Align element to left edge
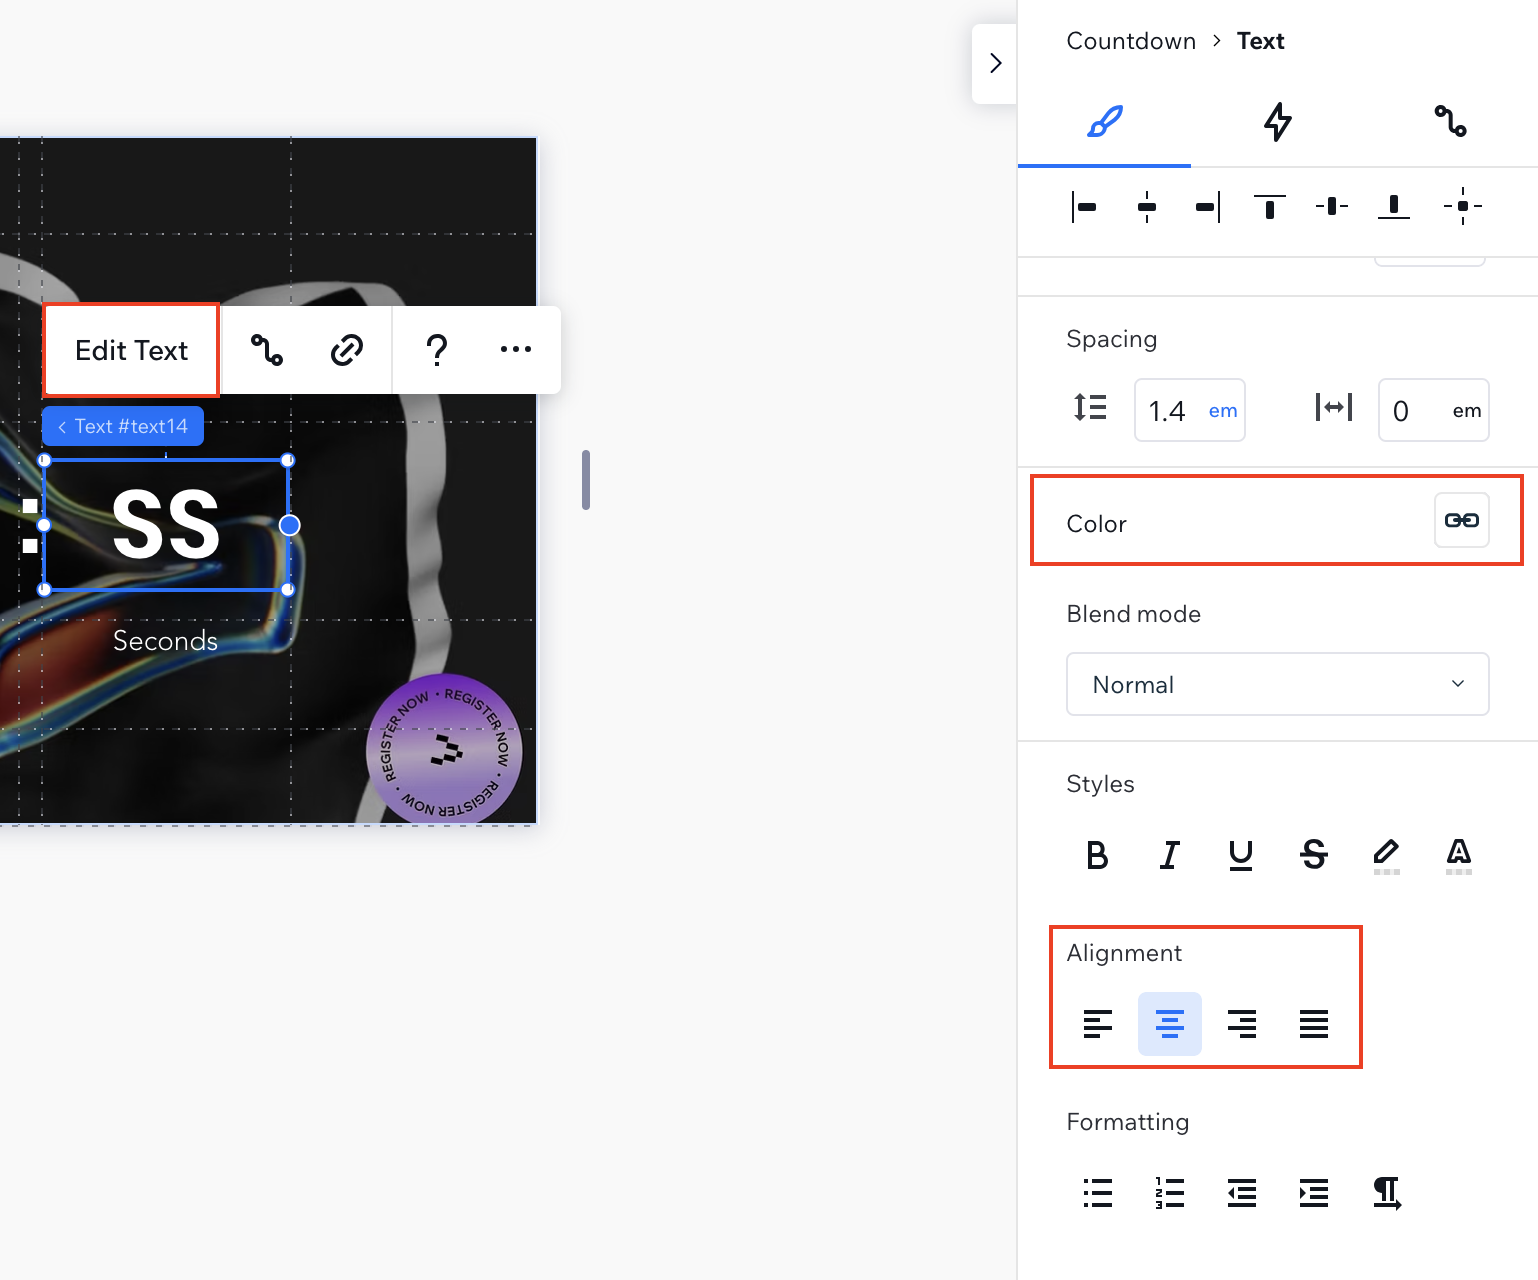1538x1280 pixels. click(x=1084, y=207)
